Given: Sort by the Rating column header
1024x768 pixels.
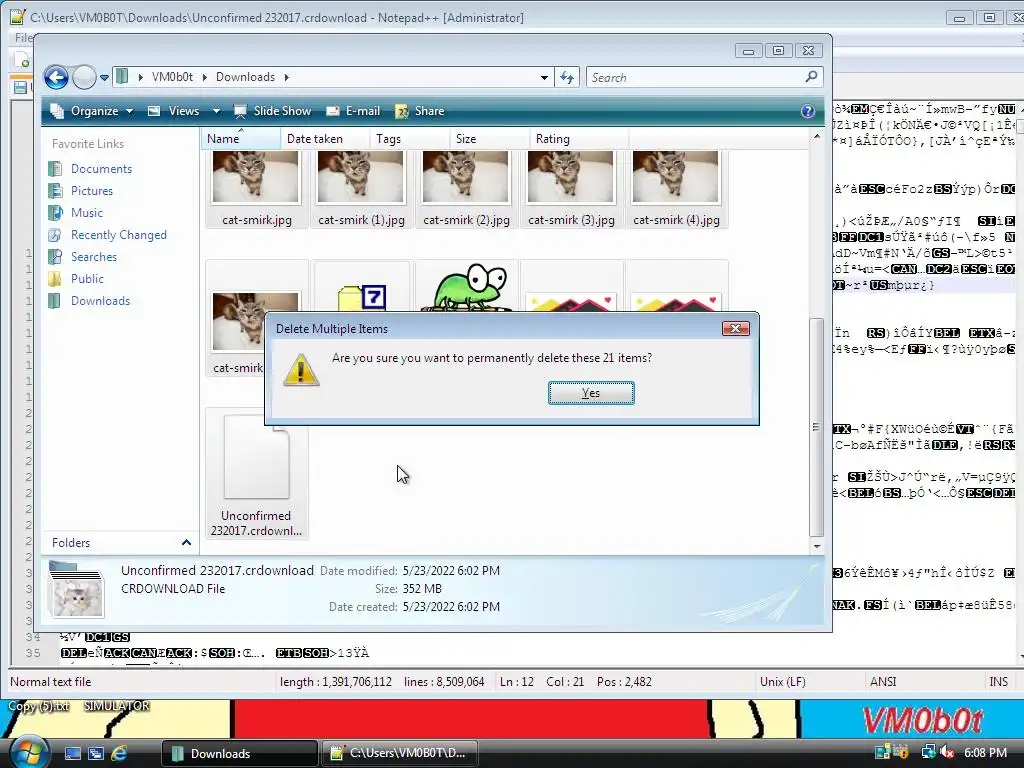Looking at the screenshot, I should pyautogui.click(x=579, y=138).
